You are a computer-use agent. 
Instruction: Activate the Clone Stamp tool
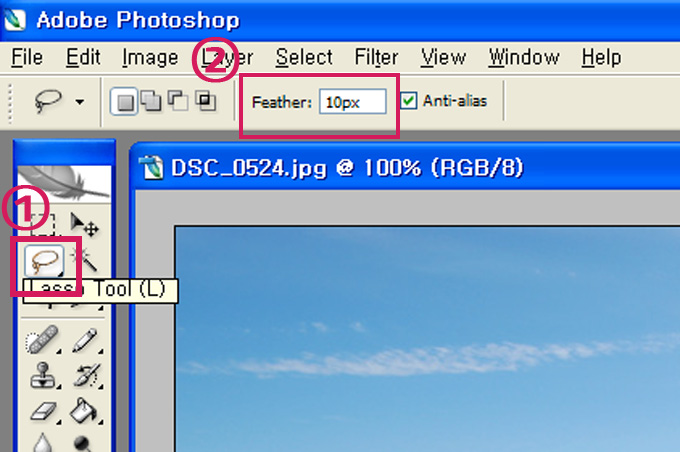43,376
